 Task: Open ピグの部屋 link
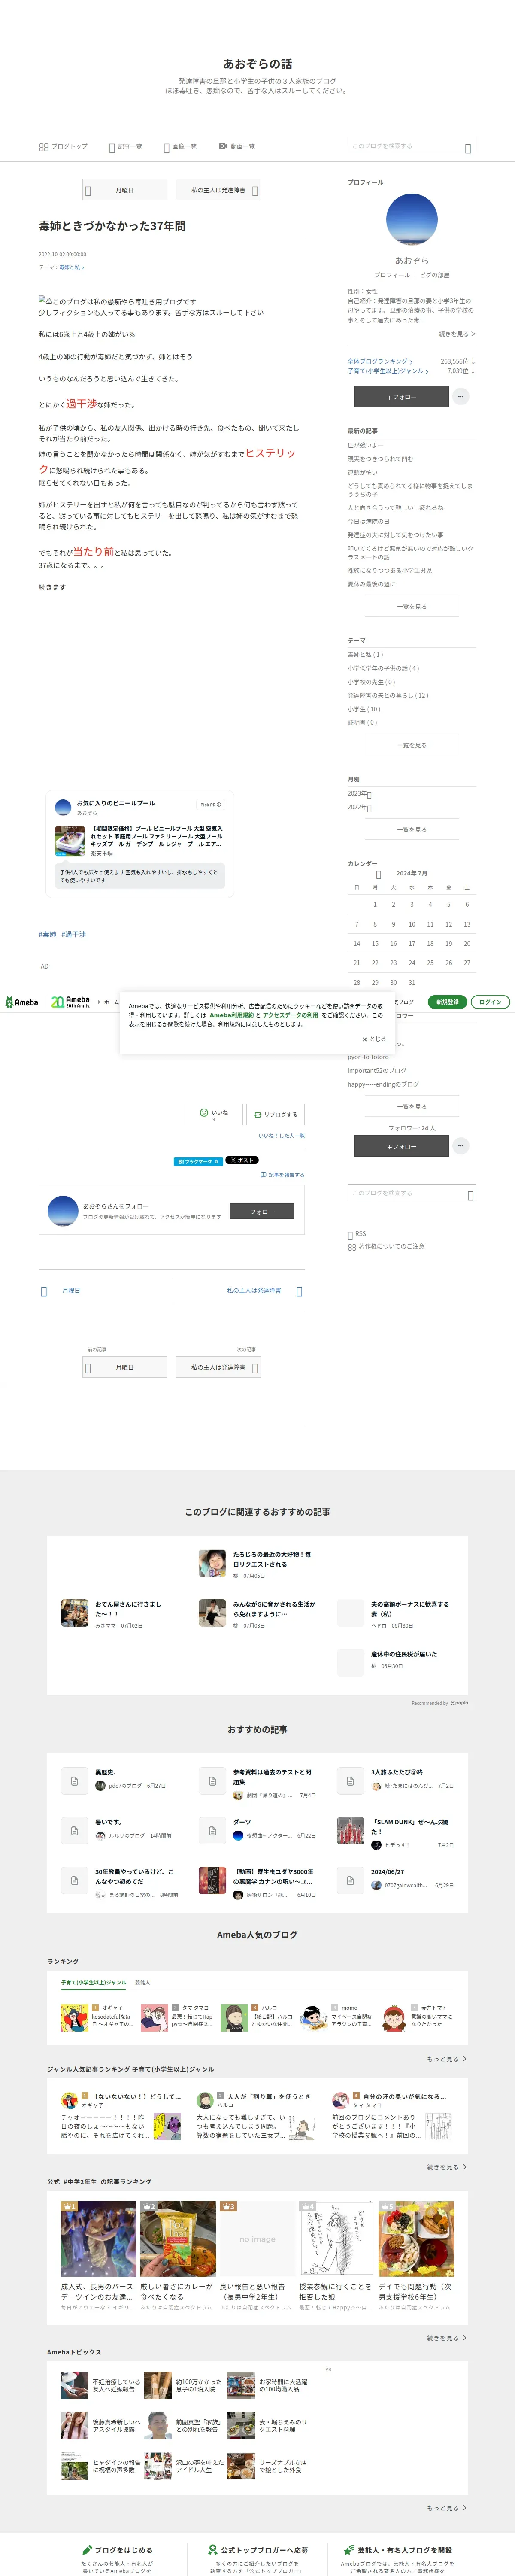pyautogui.click(x=434, y=275)
